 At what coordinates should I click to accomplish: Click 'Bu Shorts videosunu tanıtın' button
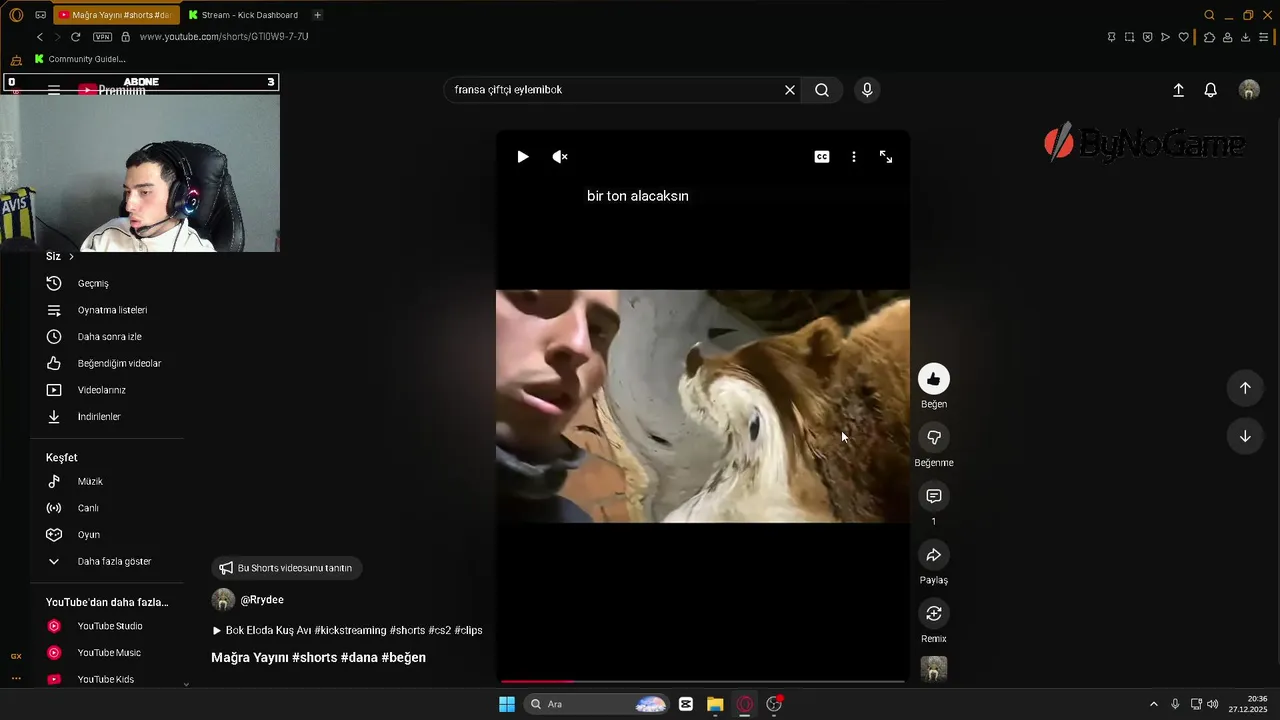coord(287,568)
